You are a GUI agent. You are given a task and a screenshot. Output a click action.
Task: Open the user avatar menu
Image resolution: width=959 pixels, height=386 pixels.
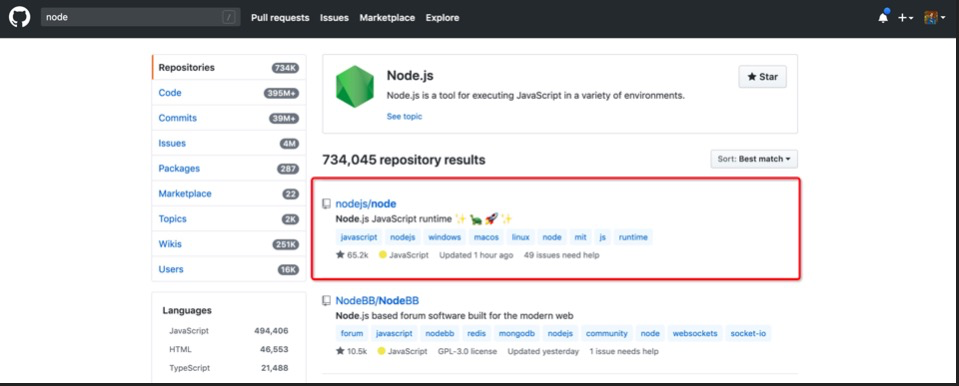pos(934,18)
